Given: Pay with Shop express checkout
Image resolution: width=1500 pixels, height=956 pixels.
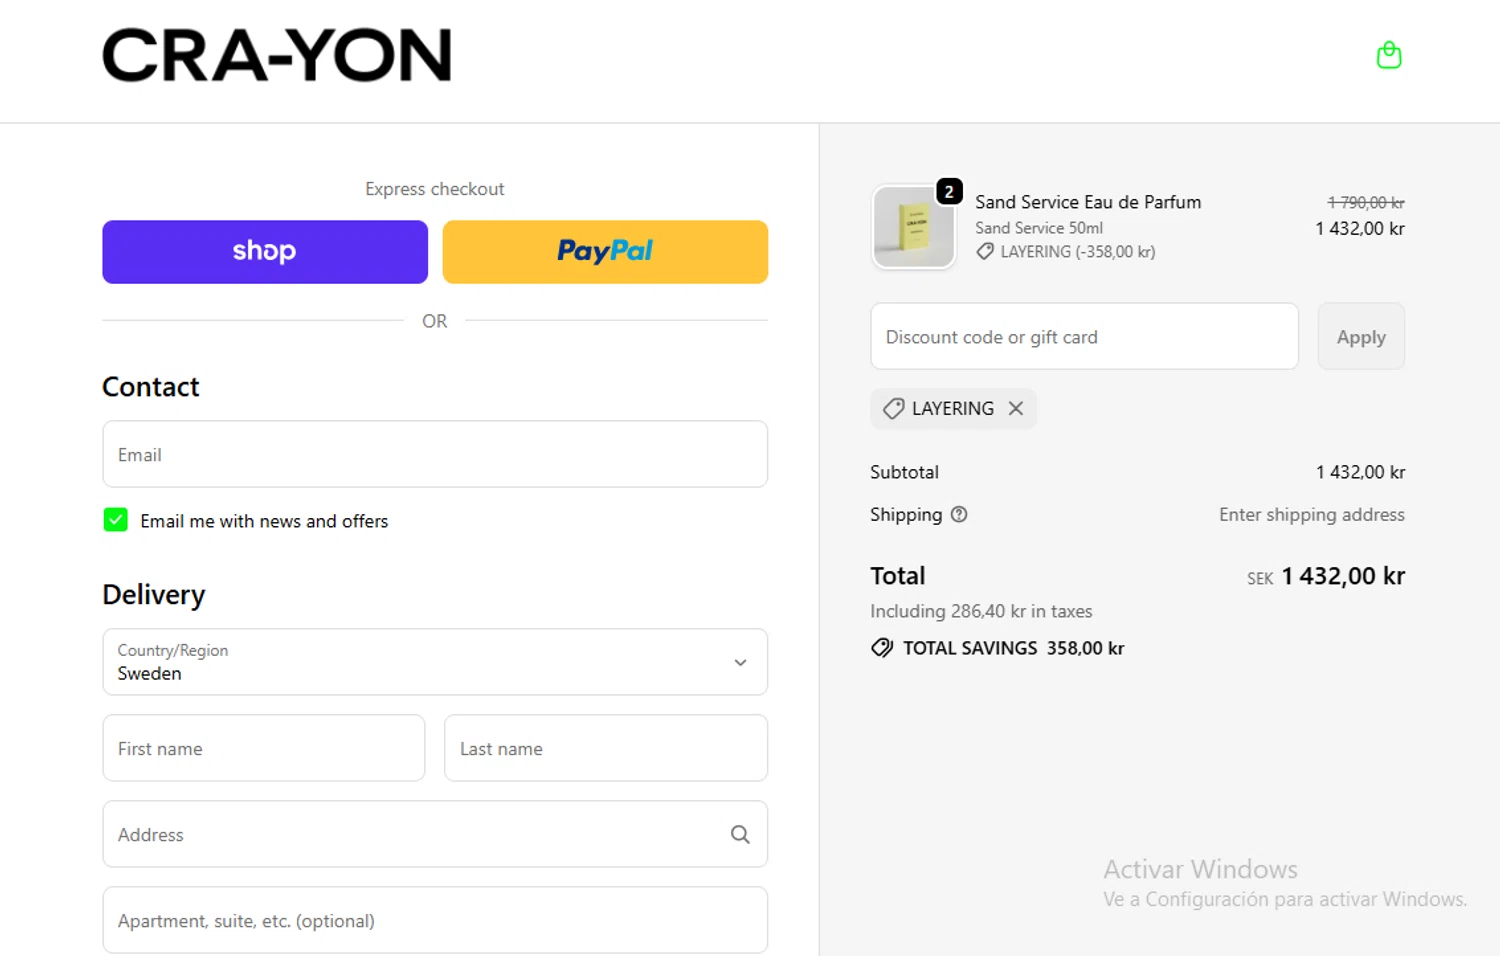Looking at the screenshot, I should (x=265, y=252).
